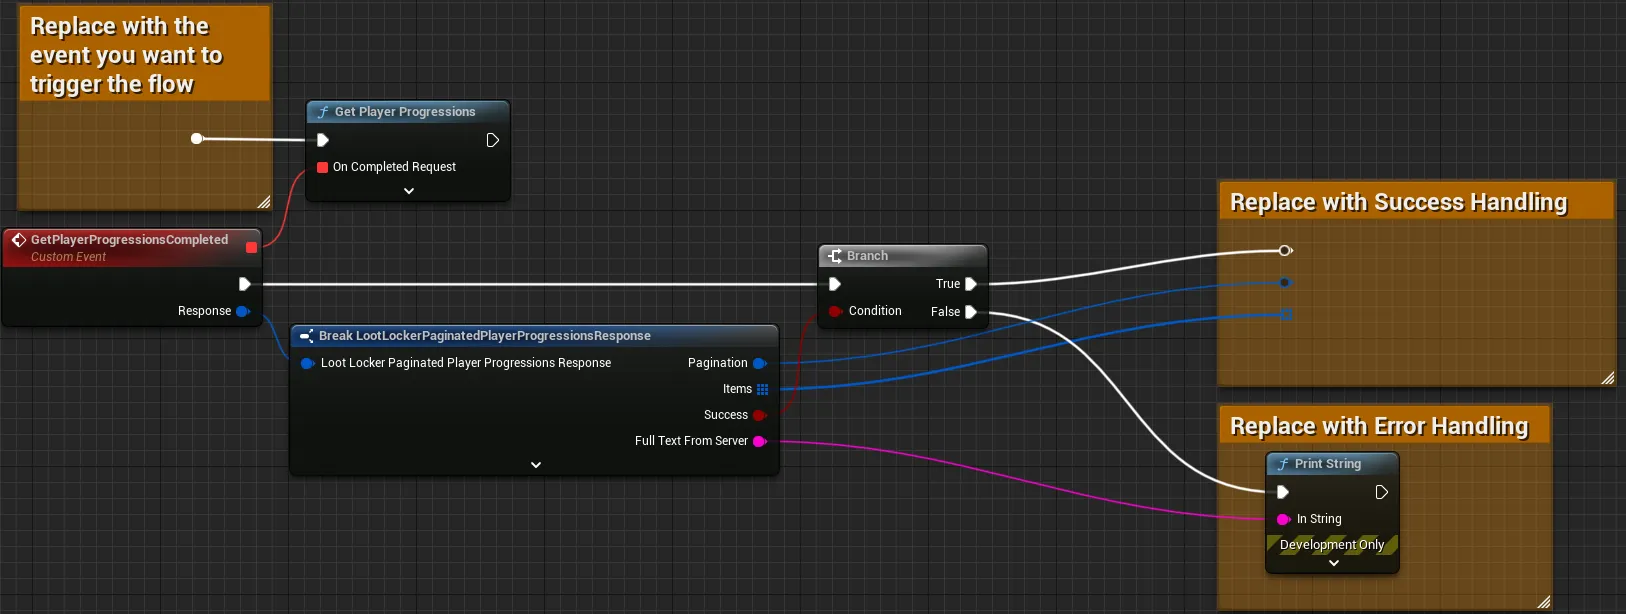The image size is (1626, 614).
Task: Click round blue reroute pin in Success Handling
Action: pos(1285,283)
